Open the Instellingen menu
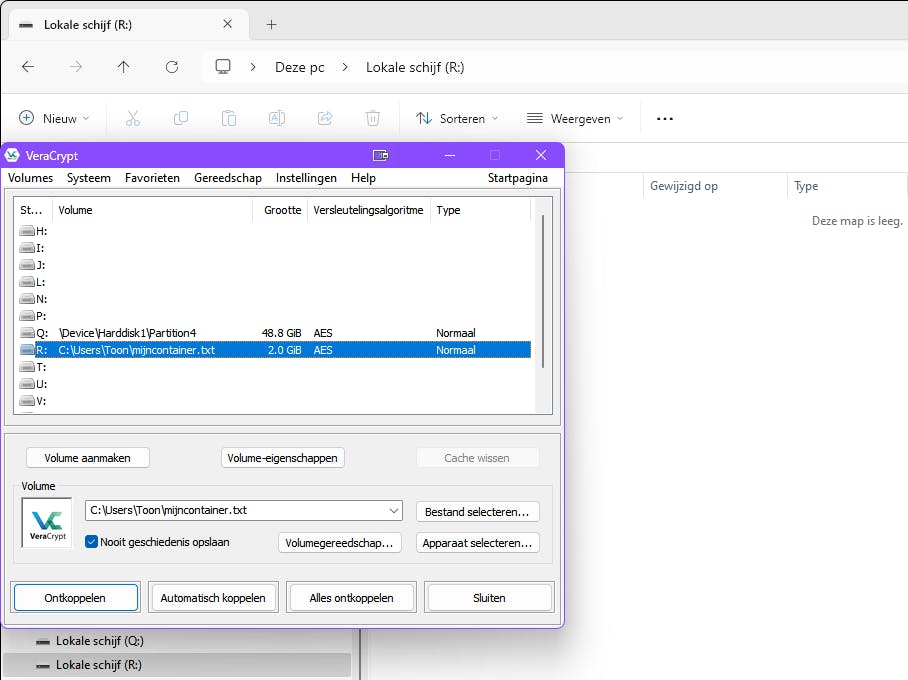Image resolution: width=908 pixels, height=680 pixels. 306,178
